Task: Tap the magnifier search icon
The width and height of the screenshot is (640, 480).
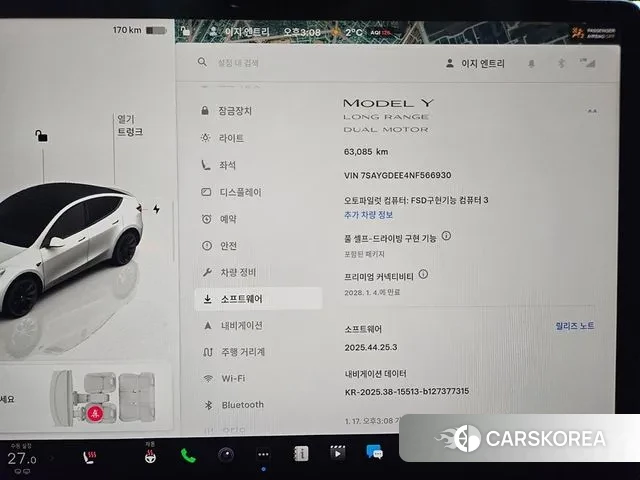Action: coord(202,62)
